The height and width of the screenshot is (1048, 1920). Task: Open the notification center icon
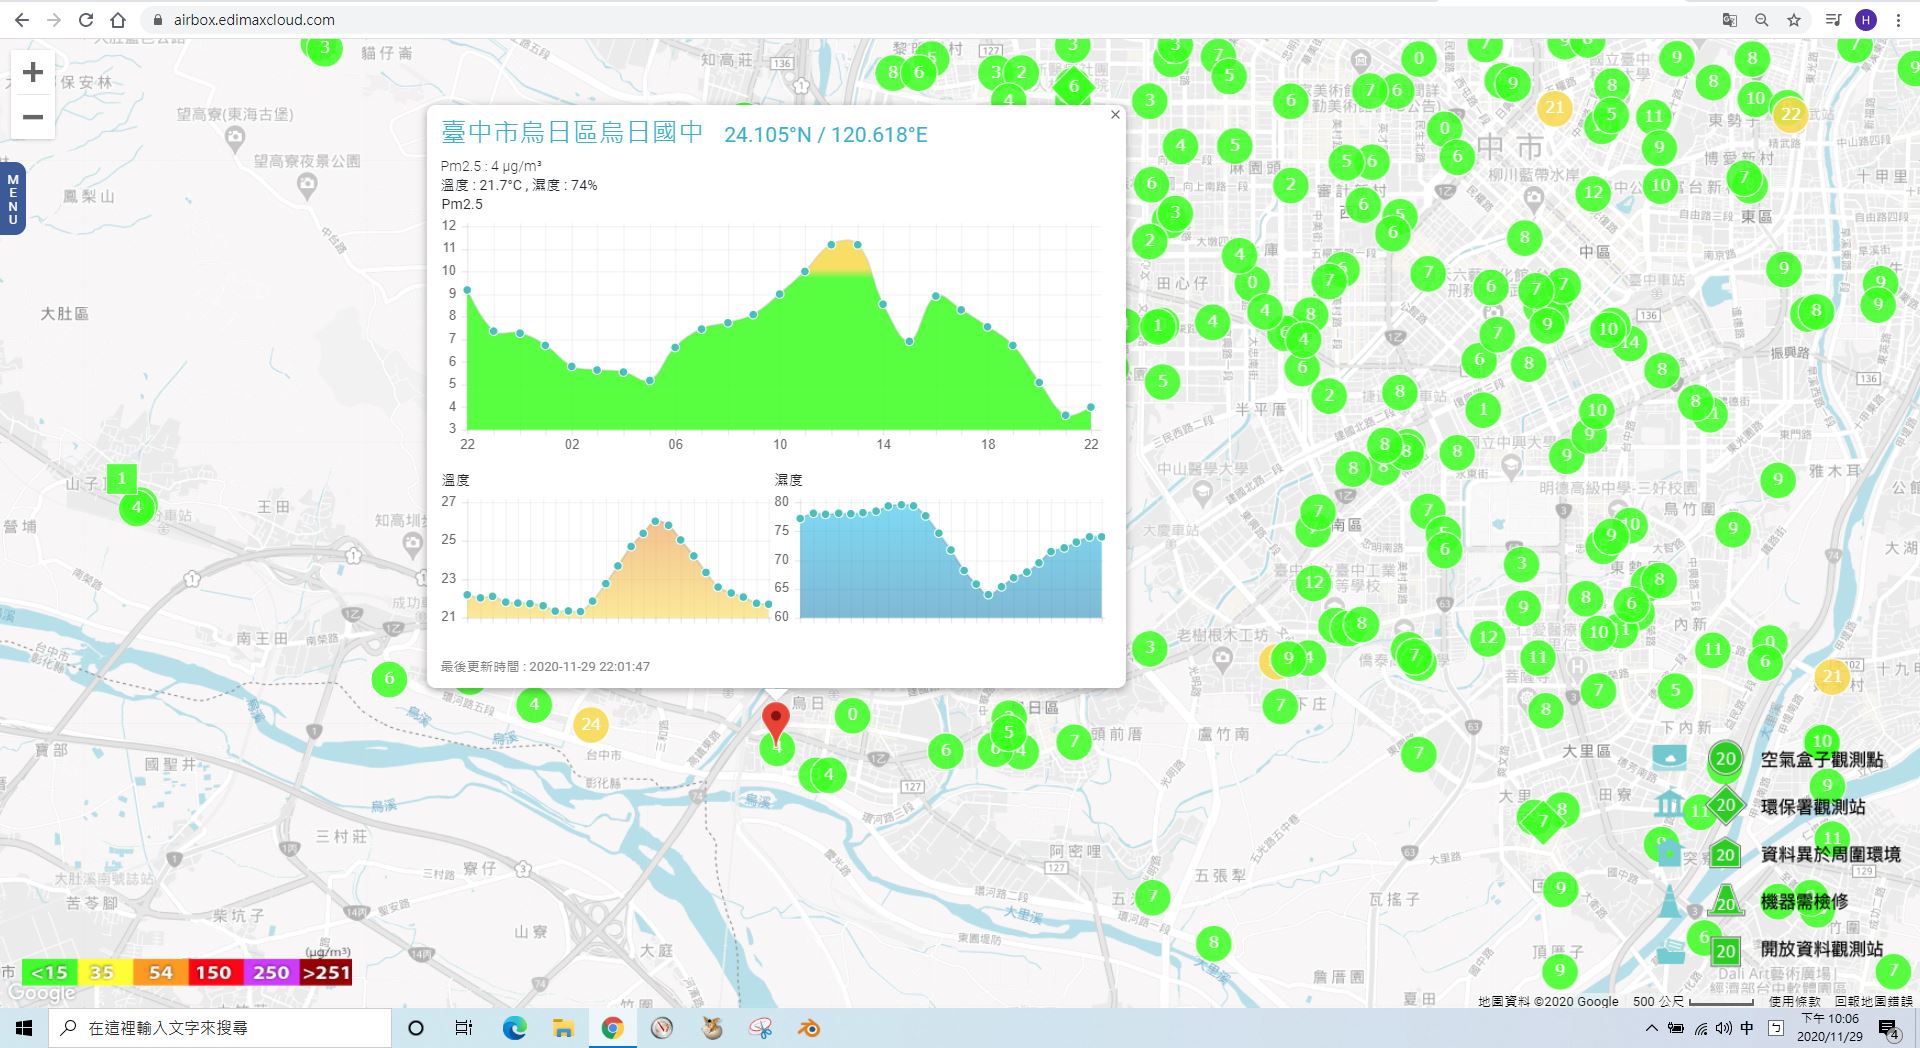pos(1889,1029)
